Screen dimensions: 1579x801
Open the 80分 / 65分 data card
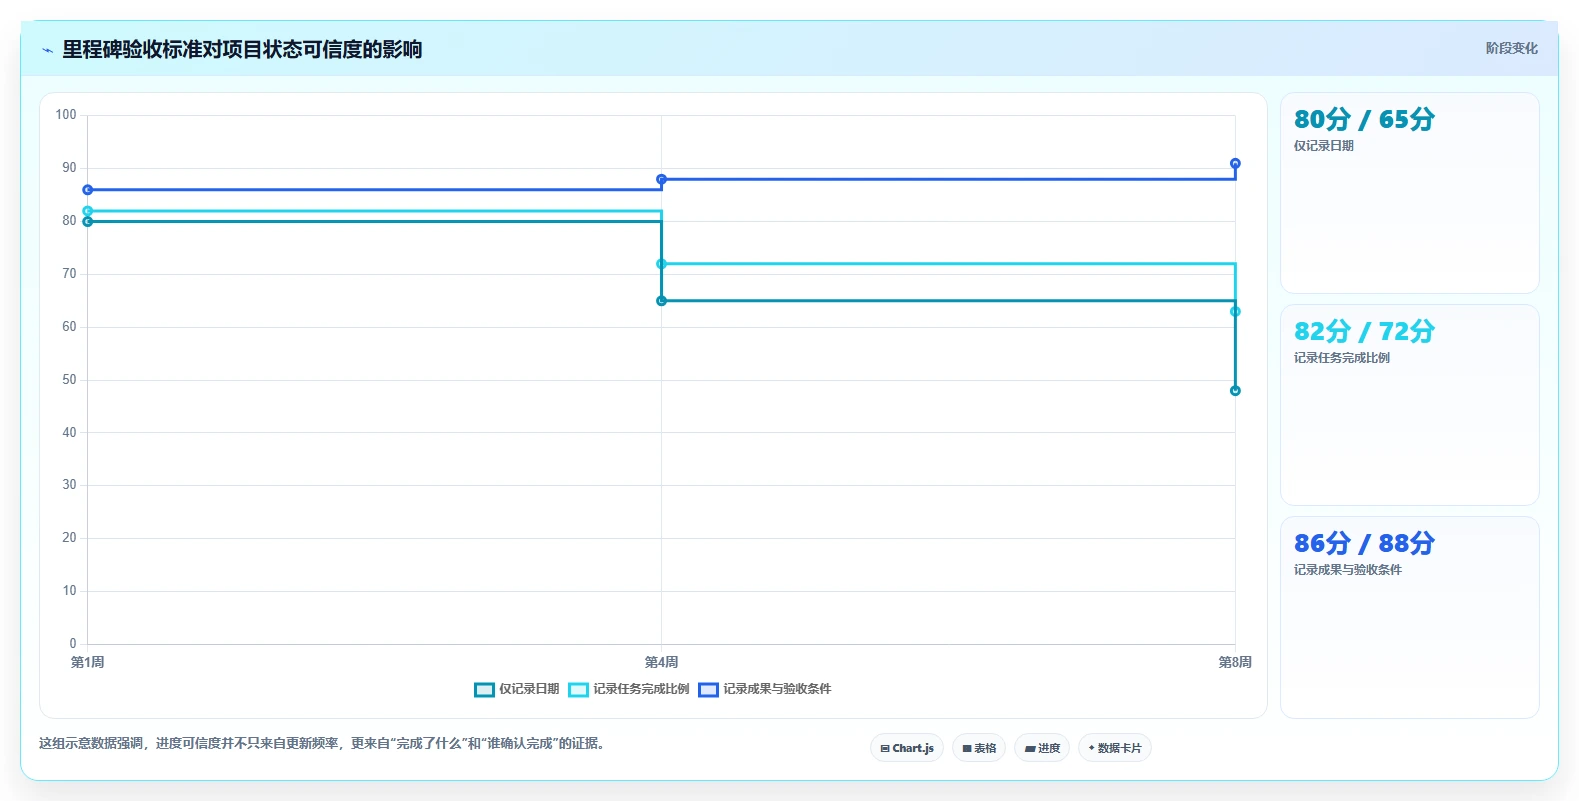click(x=1409, y=193)
